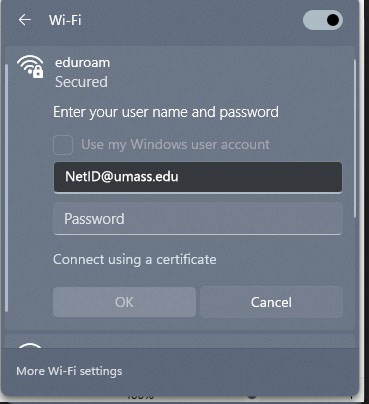Image resolution: width=369 pixels, height=404 pixels.
Task: Go back using the left arrow icon
Action: [x=24, y=20]
